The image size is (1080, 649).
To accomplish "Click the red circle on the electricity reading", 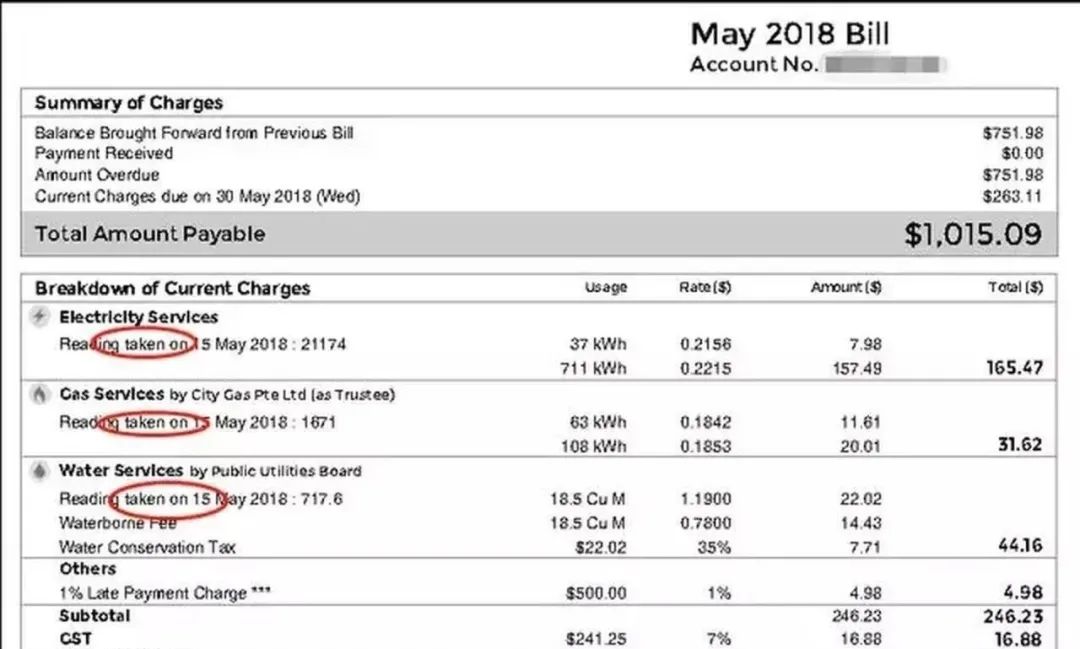I will pos(147,345).
